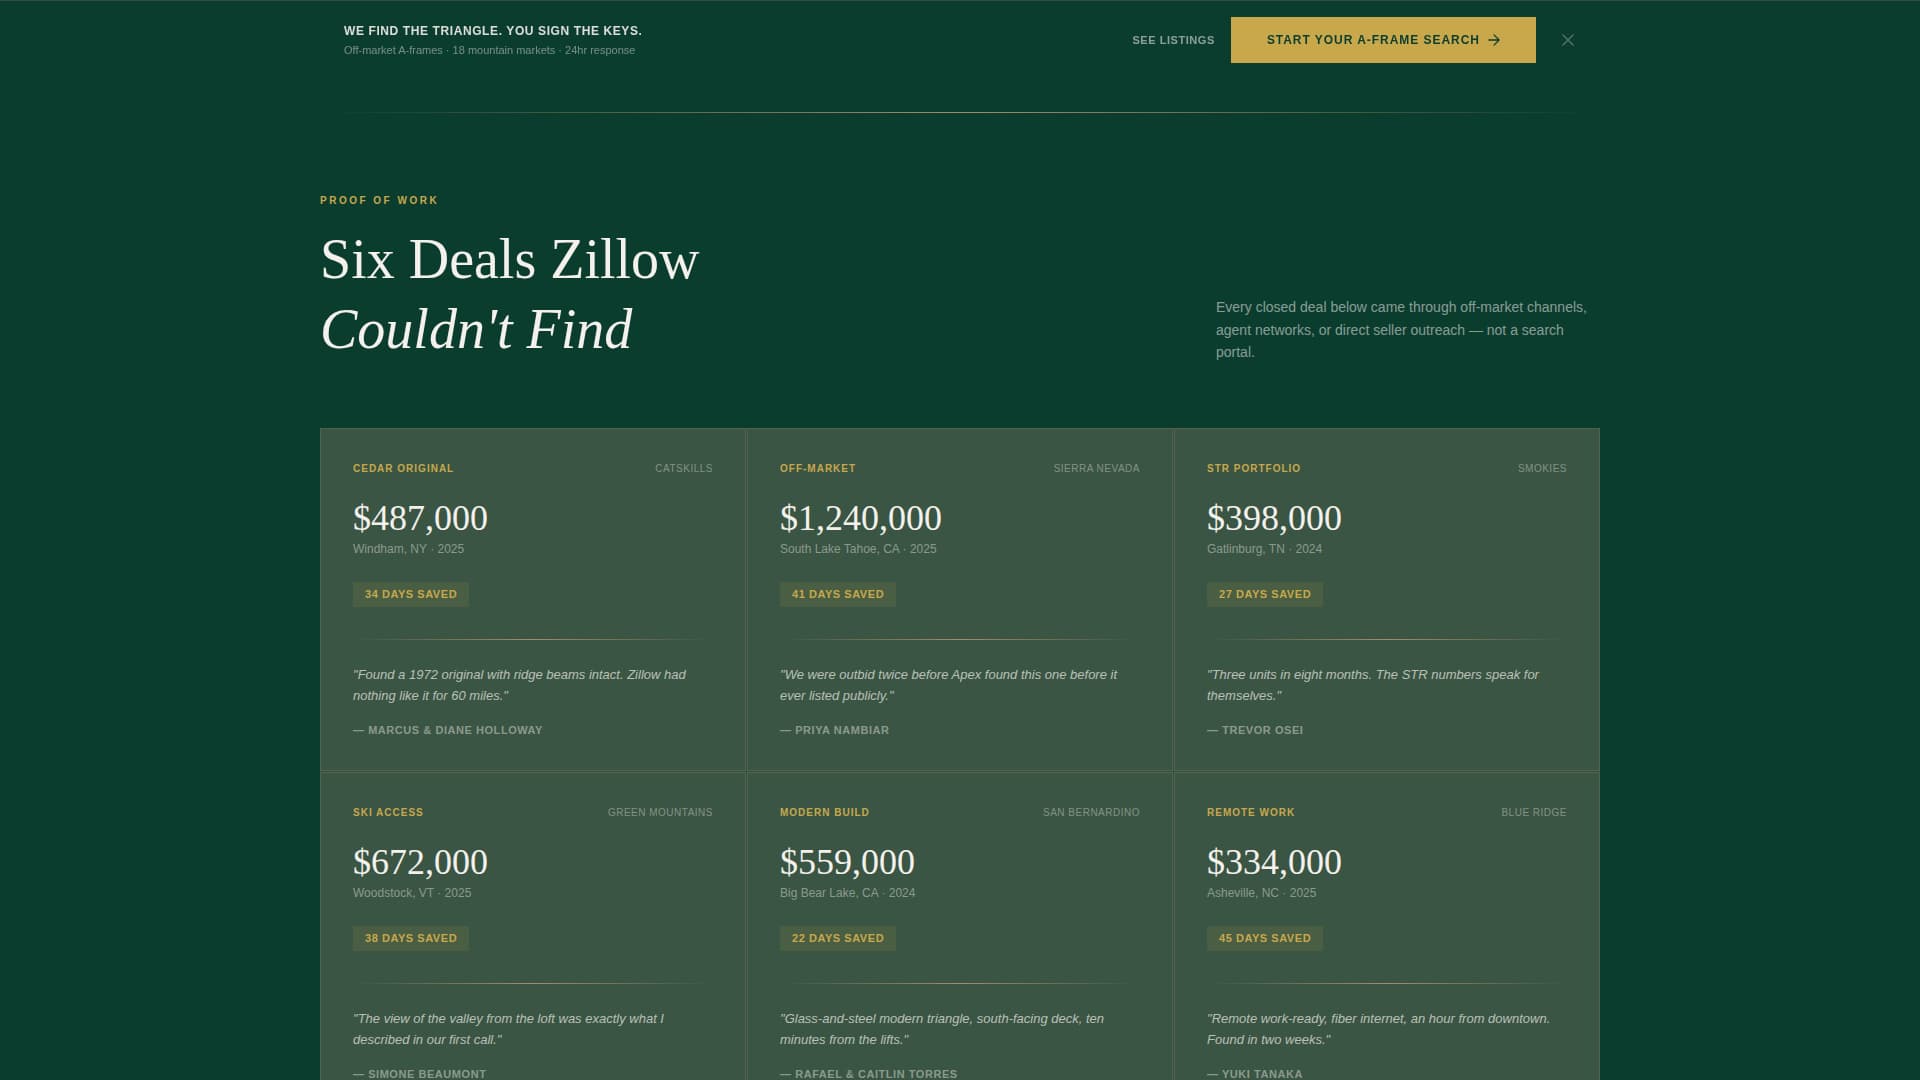The width and height of the screenshot is (1920, 1080).
Task: Click the PROOF OF WORK label
Action: coord(379,200)
